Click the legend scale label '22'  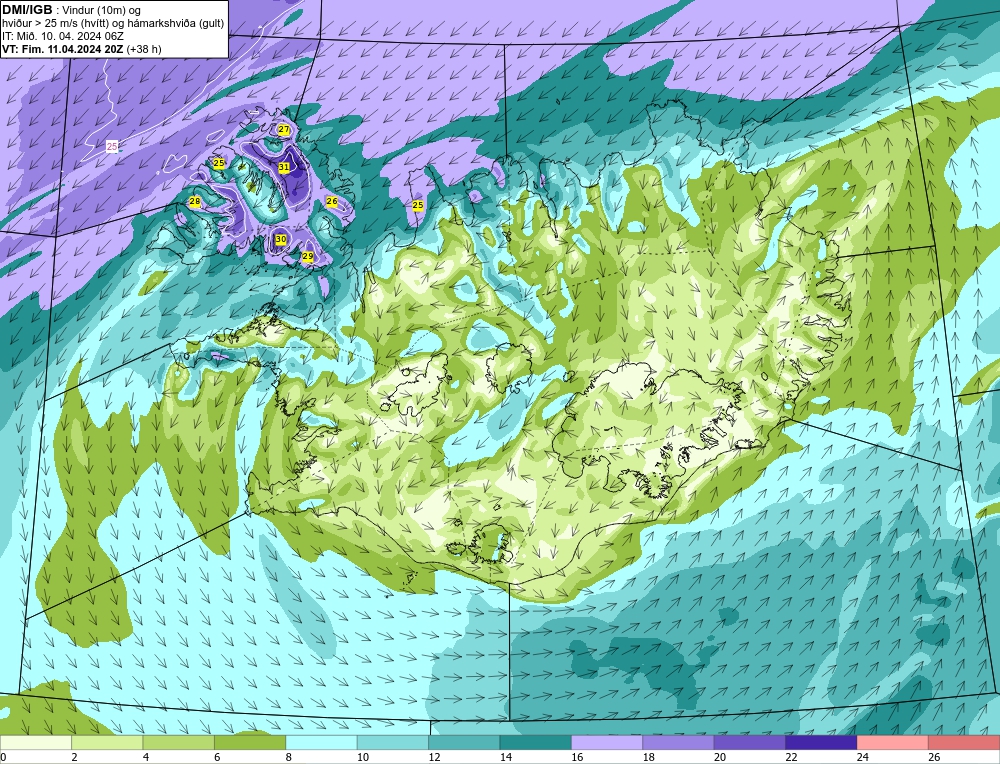pyautogui.click(x=791, y=757)
